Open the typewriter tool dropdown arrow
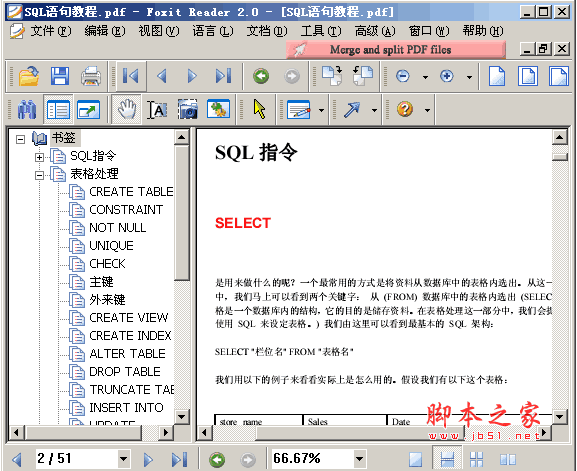The image size is (577, 471). pyautogui.click(x=321, y=110)
